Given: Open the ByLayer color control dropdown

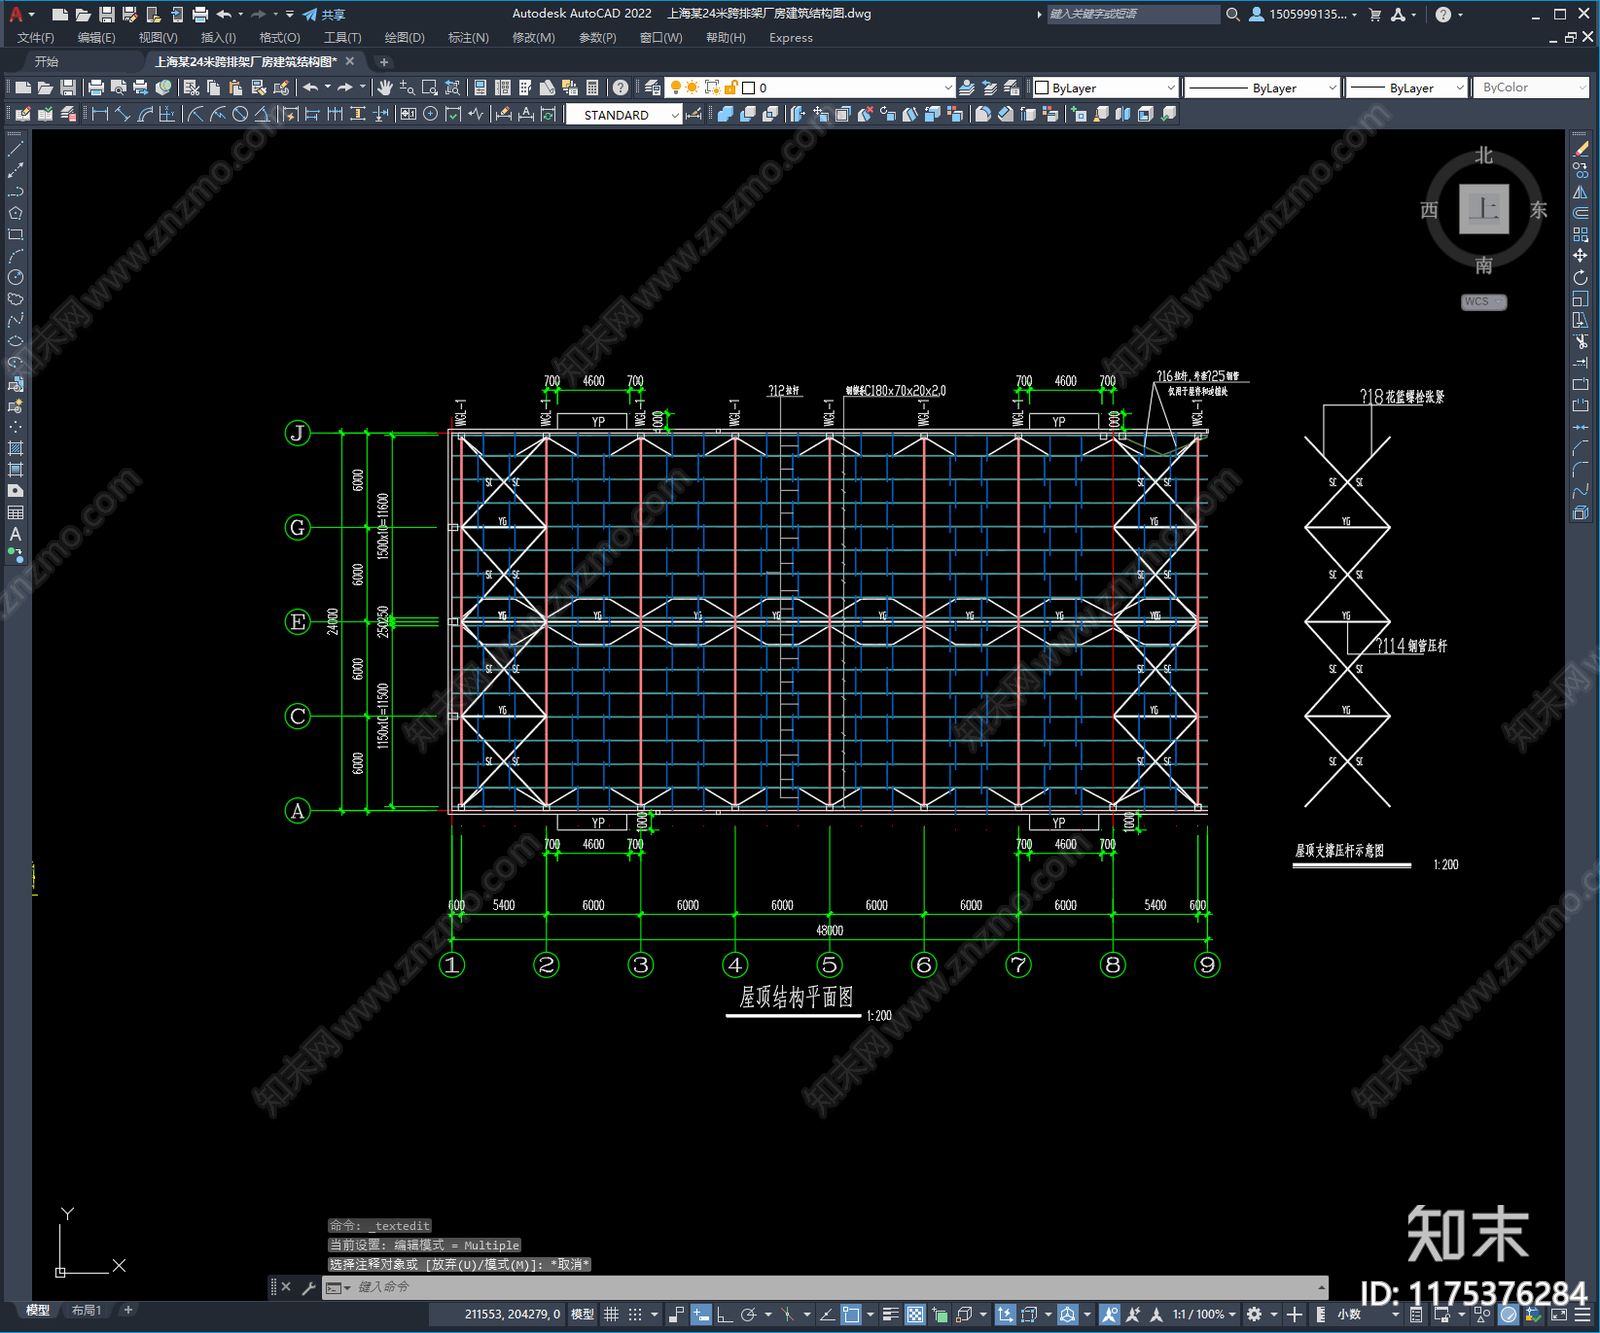Looking at the screenshot, I should 1105,88.
